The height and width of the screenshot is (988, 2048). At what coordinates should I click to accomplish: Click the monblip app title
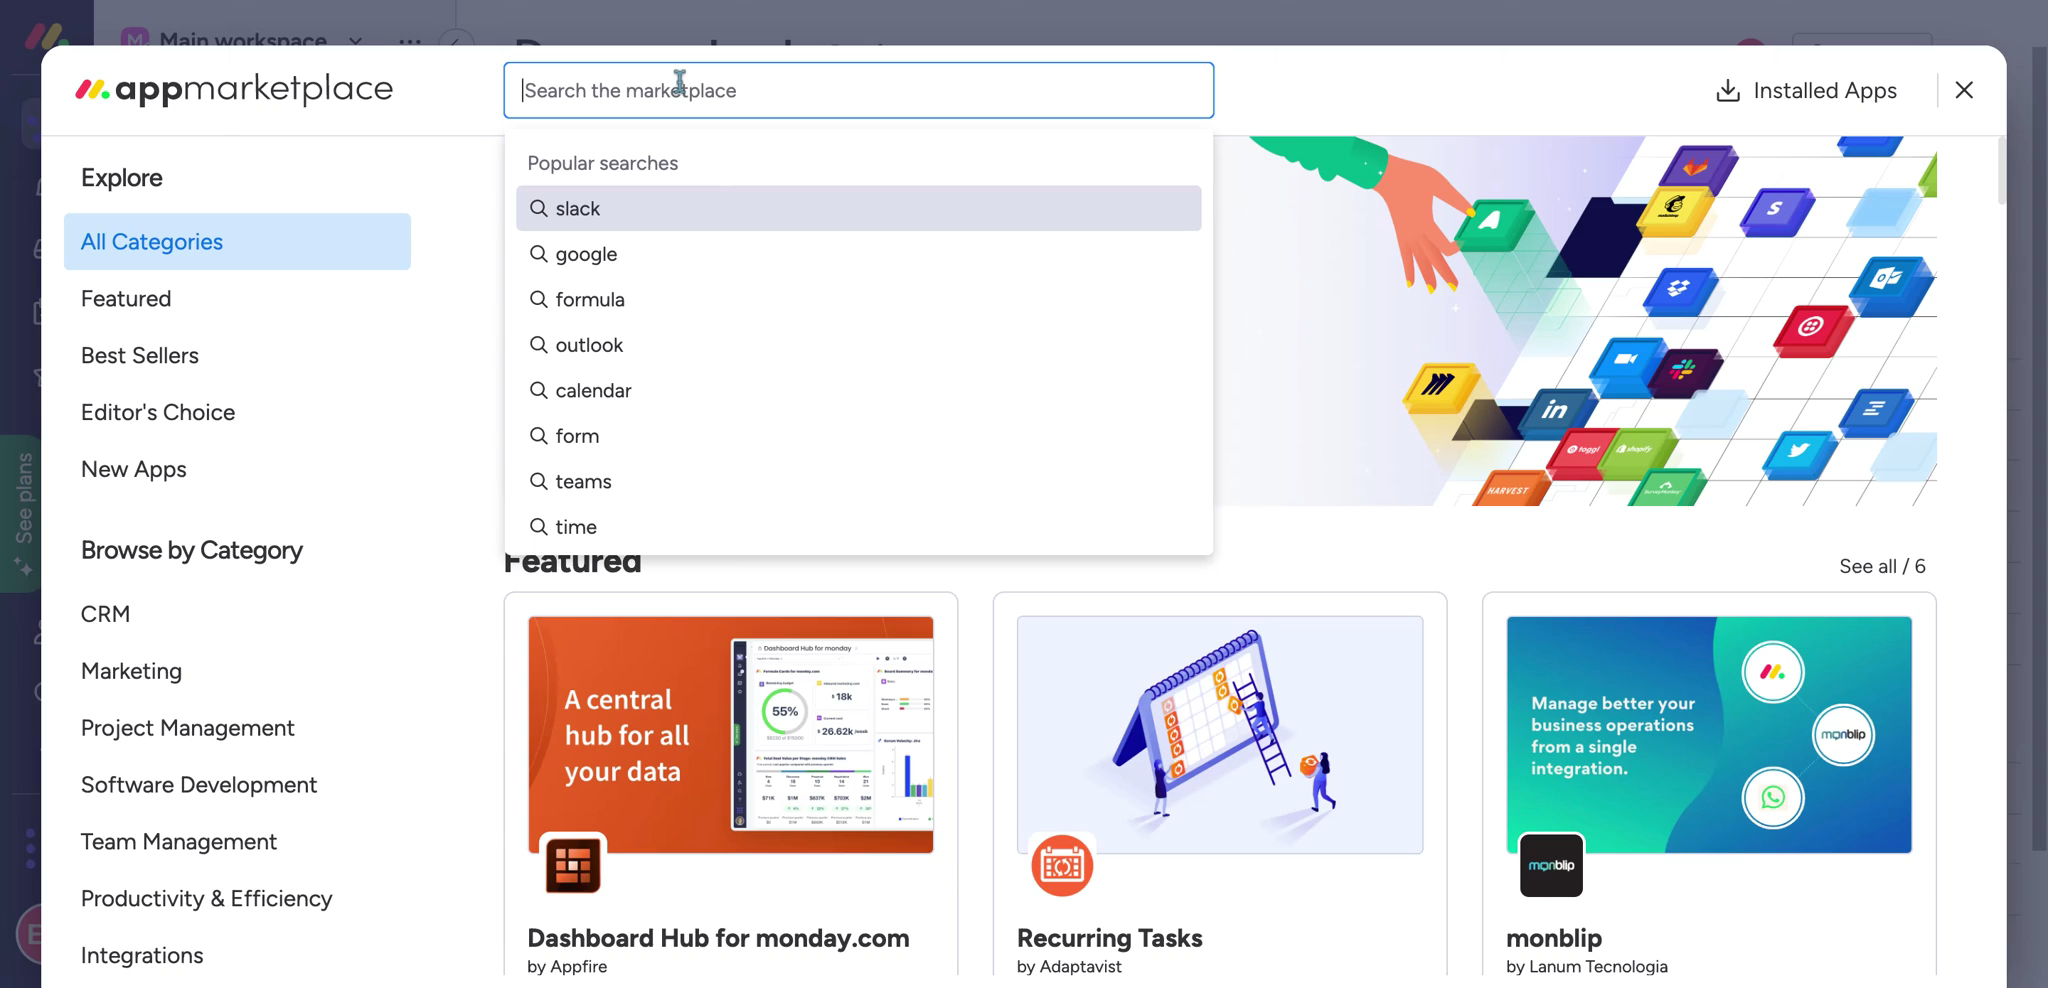[x=1554, y=939]
